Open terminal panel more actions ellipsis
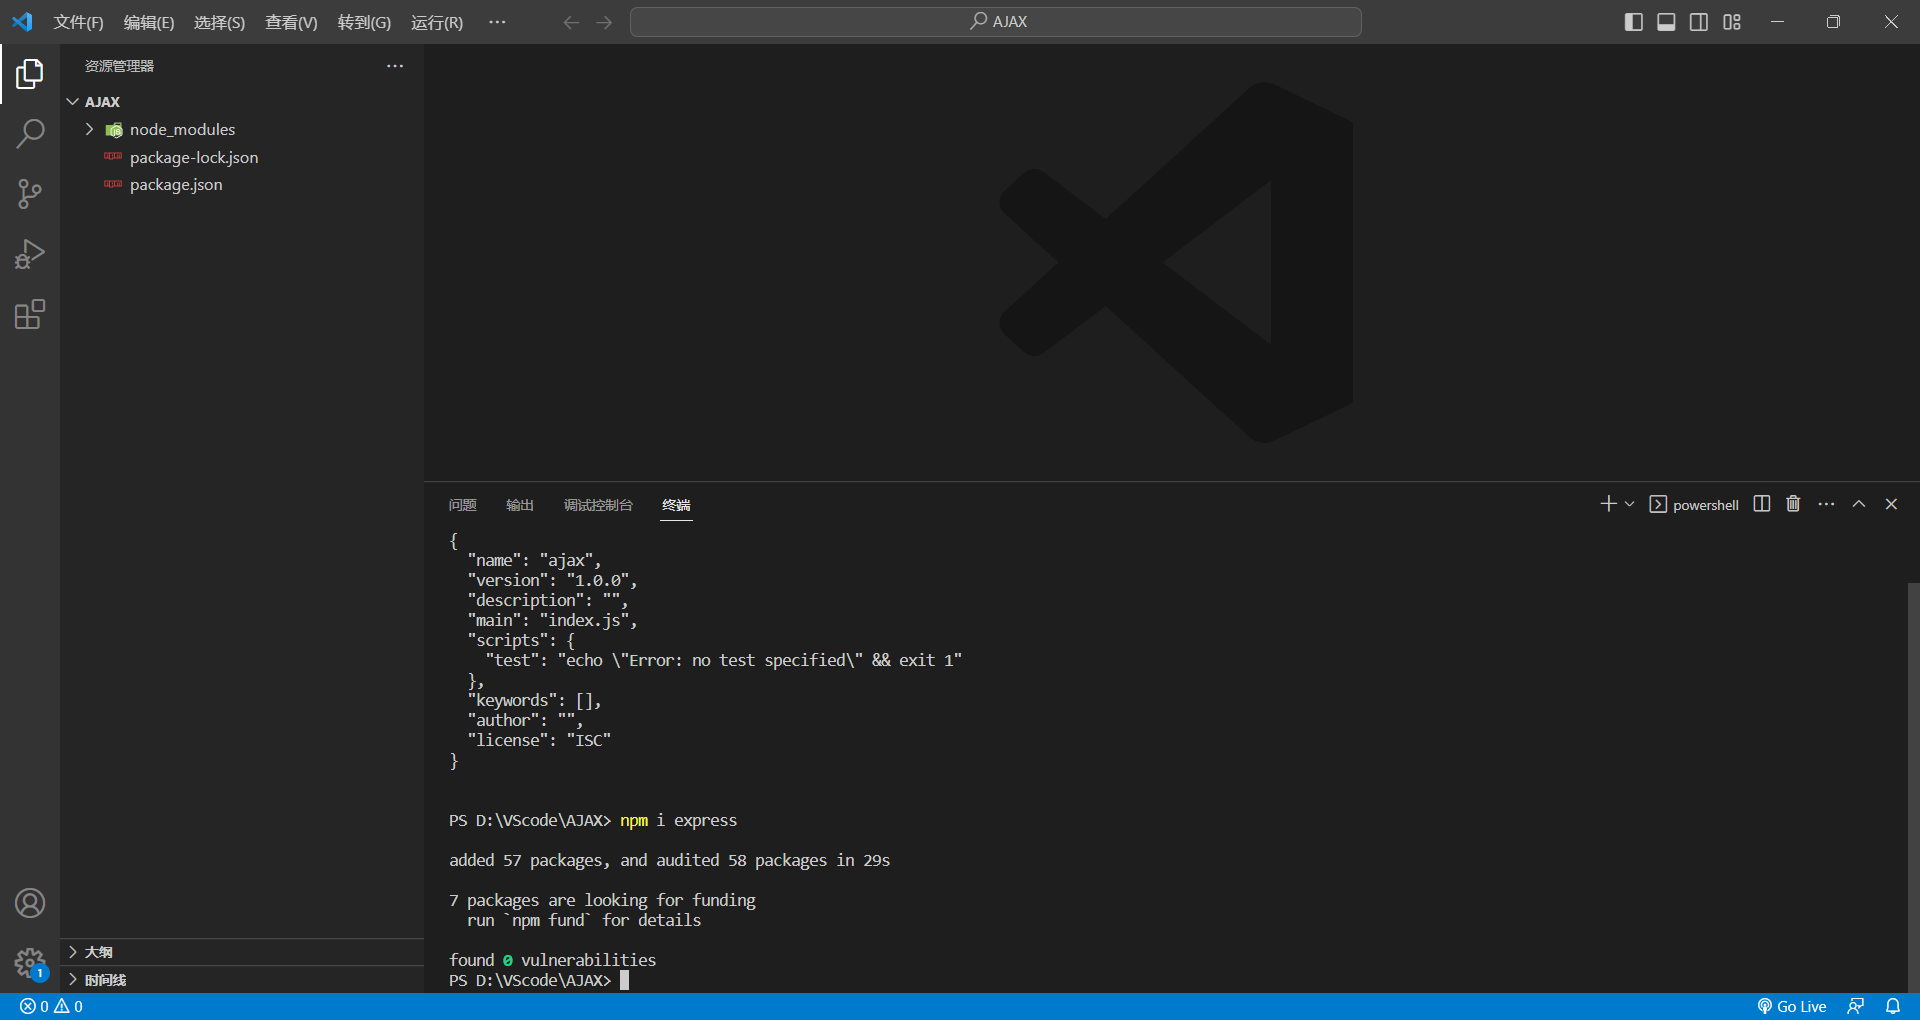Screen dimensions: 1920x1020 (1826, 504)
